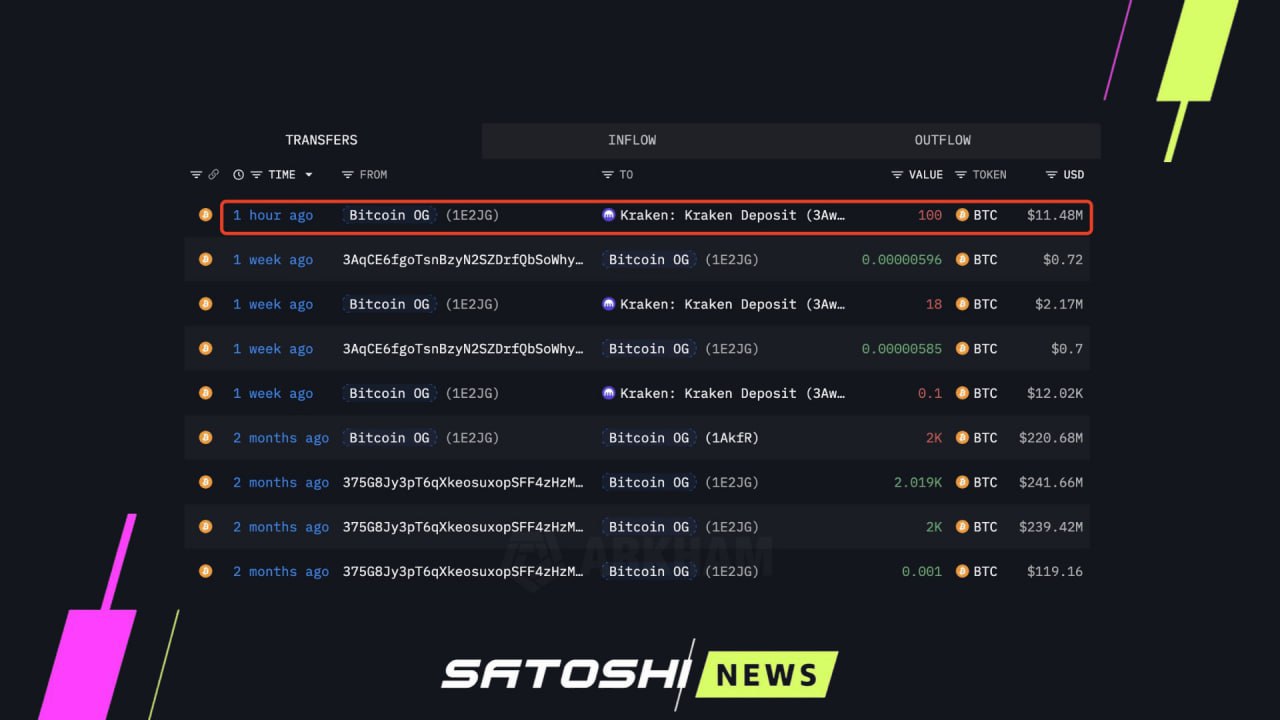
Task: Open Bitcoin OG sender in first row
Action: (389, 215)
